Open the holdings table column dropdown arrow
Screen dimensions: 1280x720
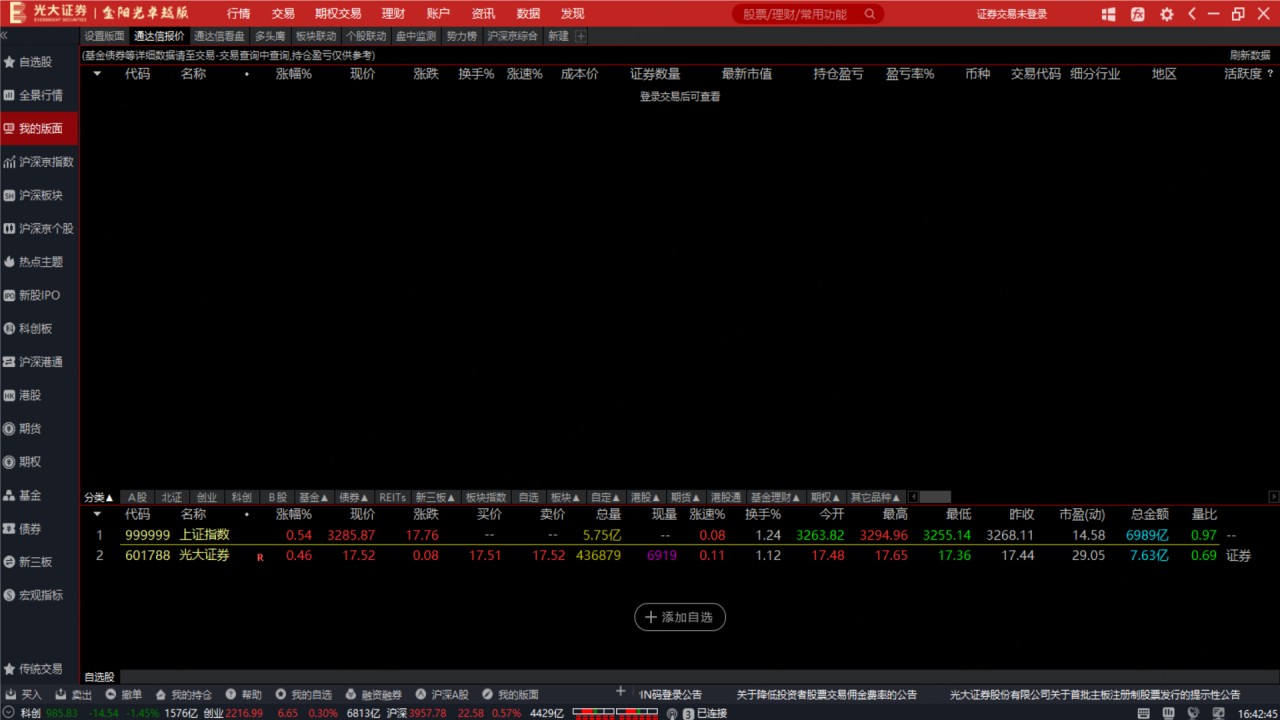point(97,74)
